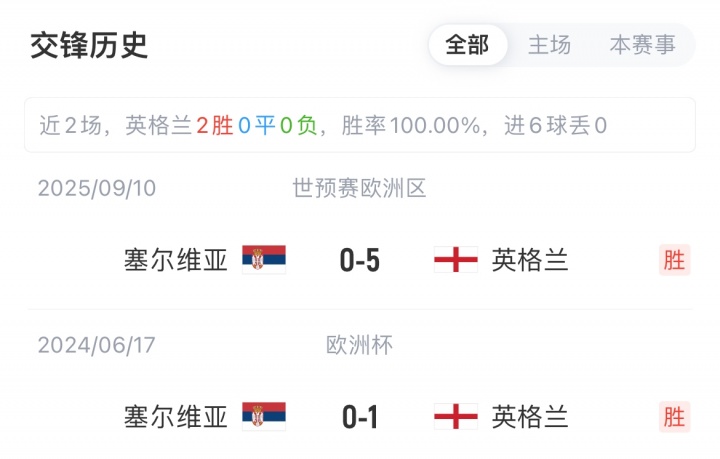Image resolution: width=720 pixels, height=459 pixels.
Task: Open the 0-5 match score
Action: coord(360,261)
